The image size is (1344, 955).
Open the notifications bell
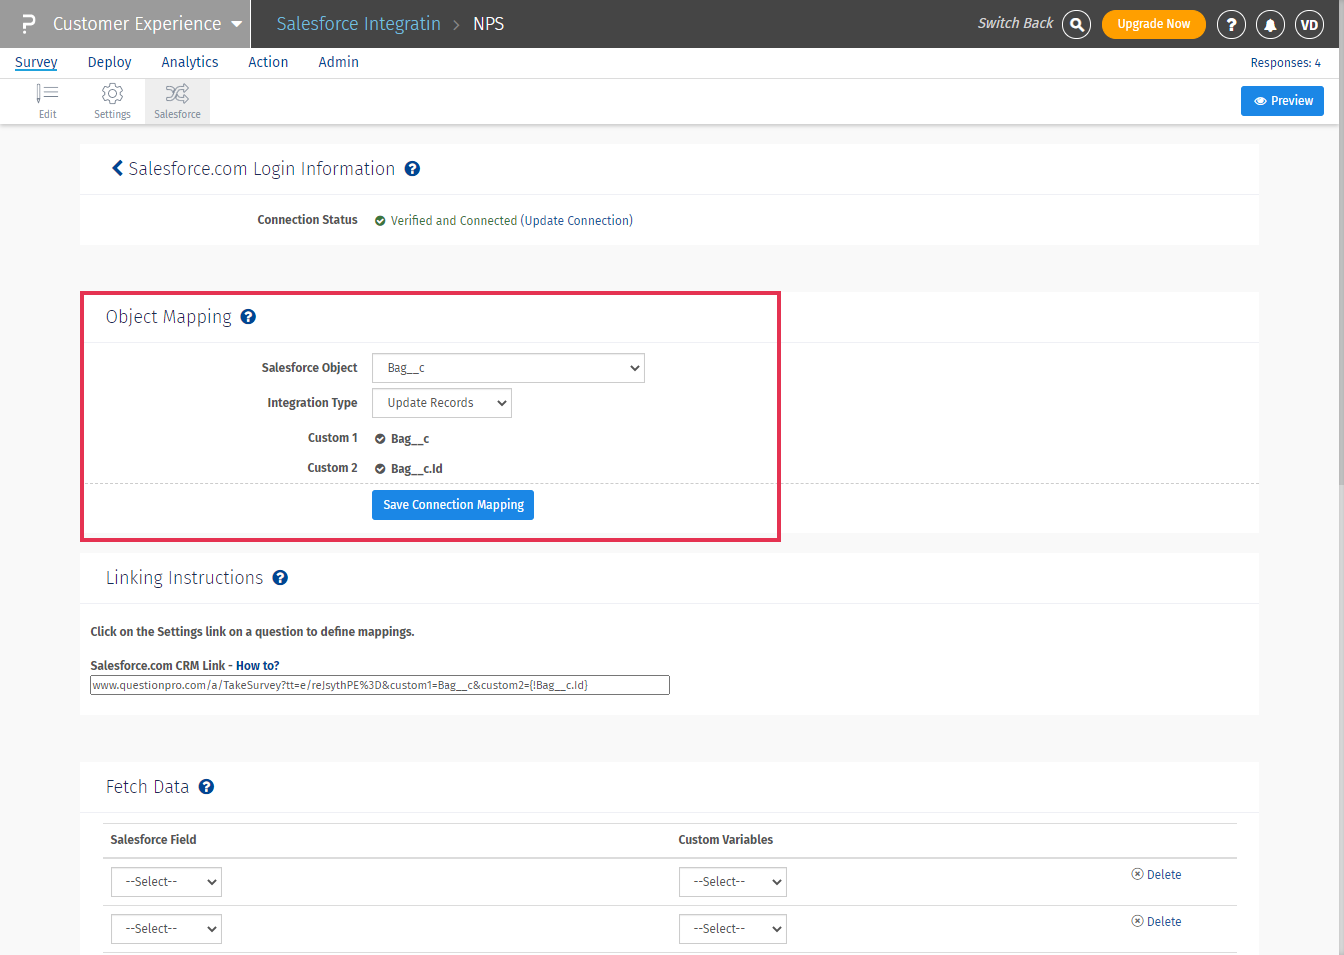coord(1270,23)
